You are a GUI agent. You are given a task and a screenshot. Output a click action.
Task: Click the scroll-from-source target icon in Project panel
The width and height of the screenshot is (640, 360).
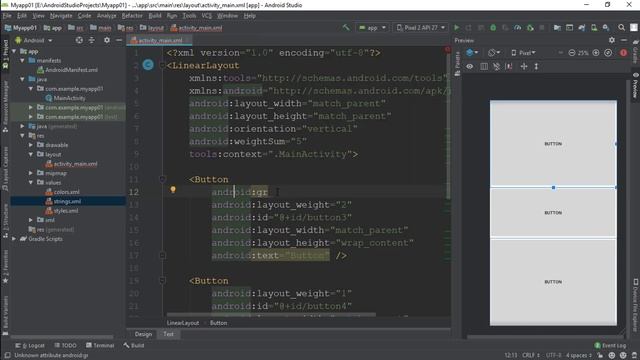click(x=79, y=40)
